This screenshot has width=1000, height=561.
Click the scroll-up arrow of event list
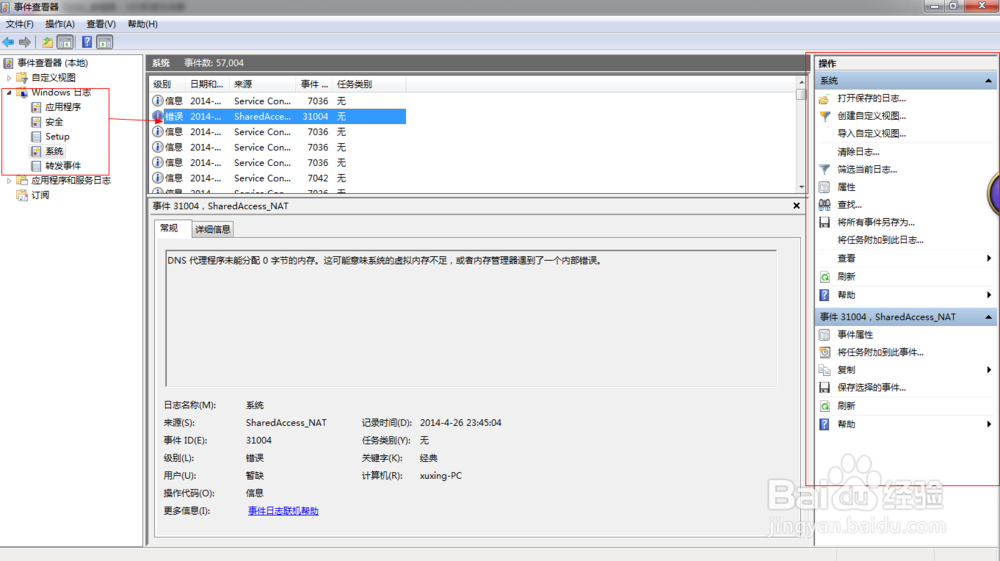point(801,82)
